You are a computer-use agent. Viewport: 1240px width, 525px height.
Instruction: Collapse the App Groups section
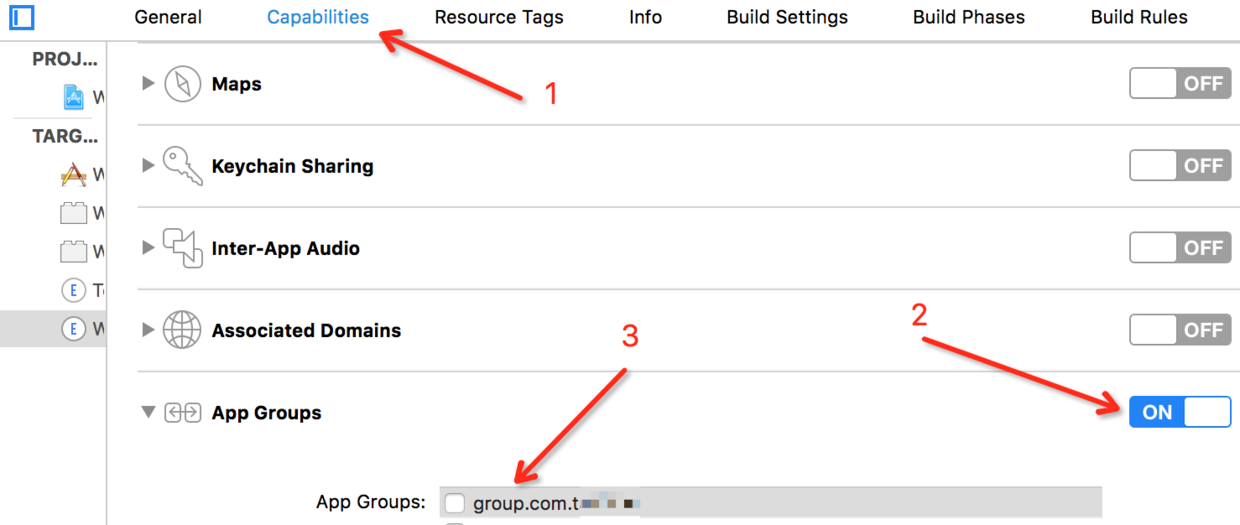[x=148, y=412]
